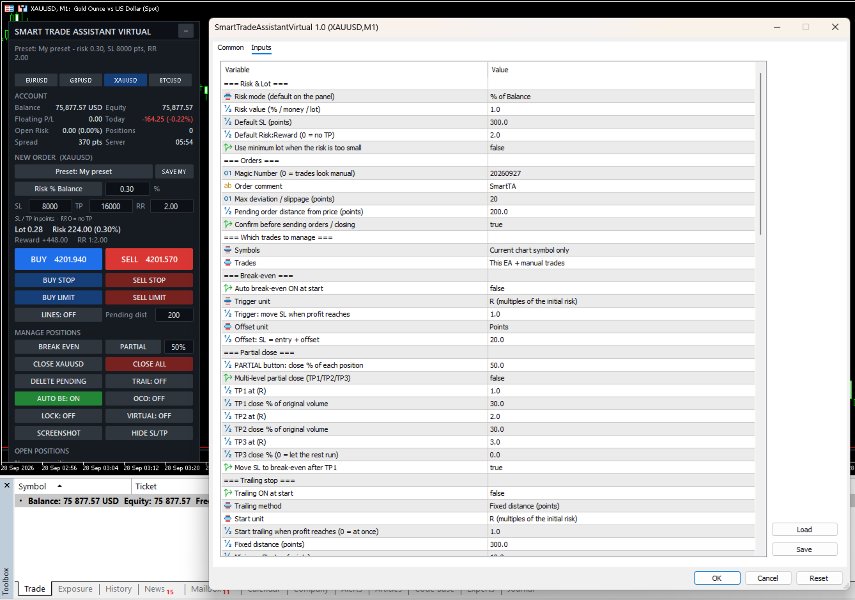Toggle OCO: OFF on the panel
The width and height of the screenshot is (855, 600).
point(149,399)
